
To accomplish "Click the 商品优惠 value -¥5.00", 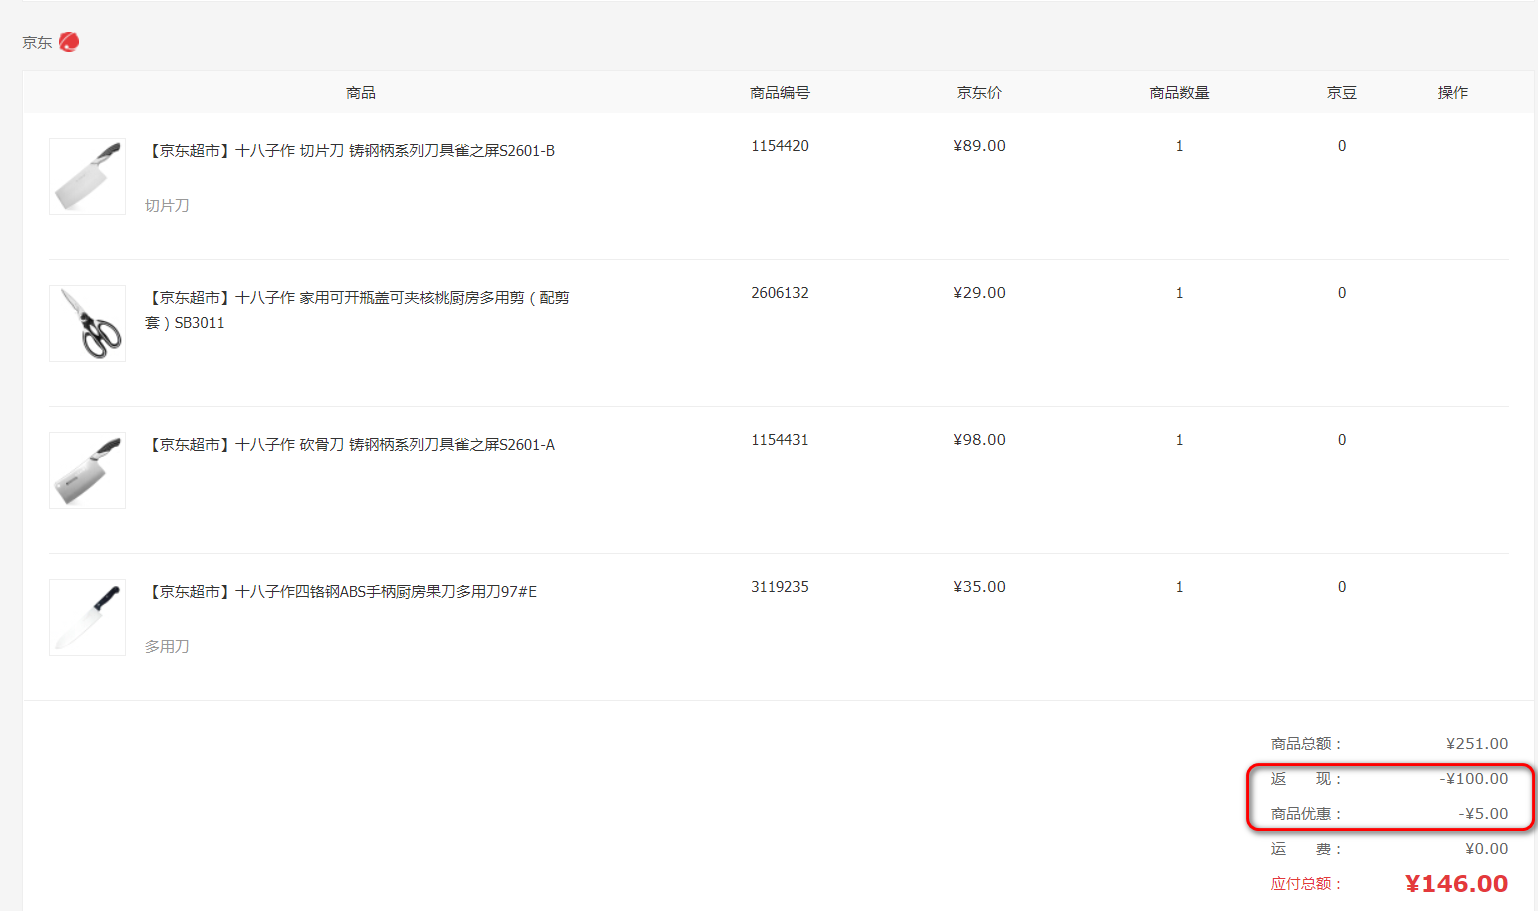I will 1483,814.
